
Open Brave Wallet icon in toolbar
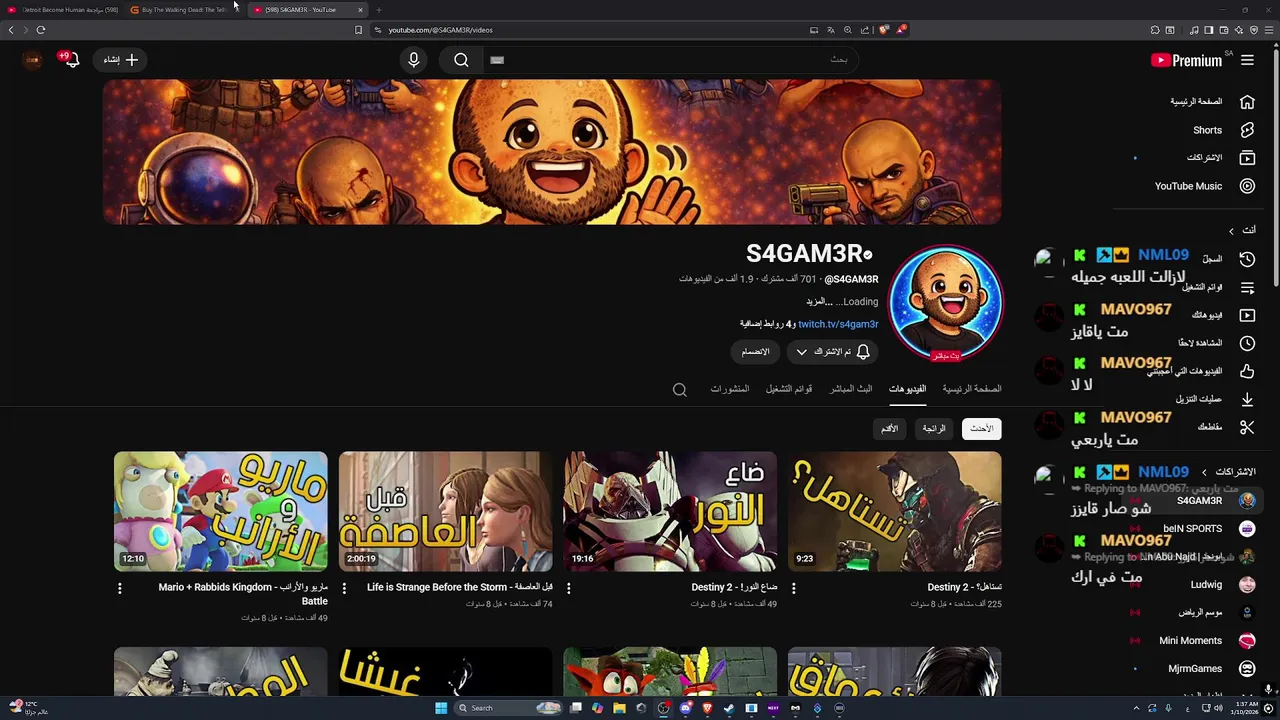pyautogui.click(x=1224, y=30)
